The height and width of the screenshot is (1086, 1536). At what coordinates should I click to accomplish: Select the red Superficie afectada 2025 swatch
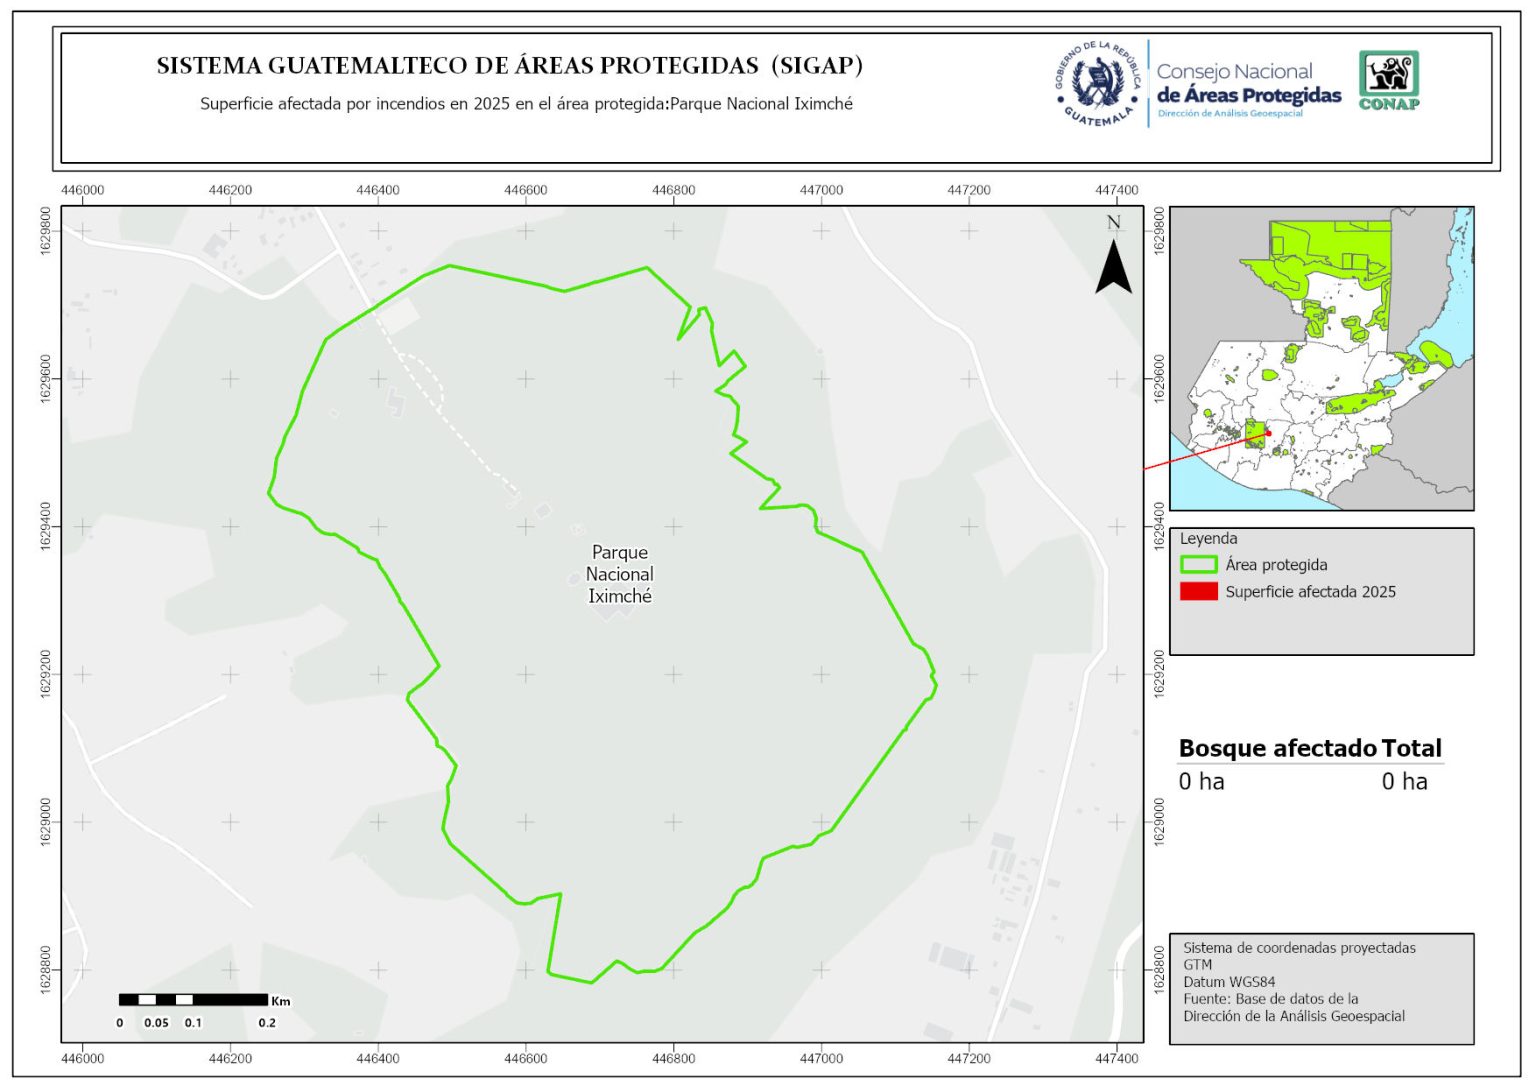pyautogui.click(x=1198, y=592)
